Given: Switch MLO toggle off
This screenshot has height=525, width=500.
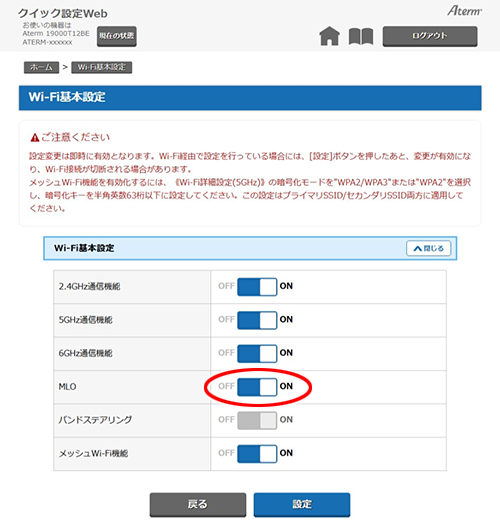Looking at the screenshot, I should point(257,387).
